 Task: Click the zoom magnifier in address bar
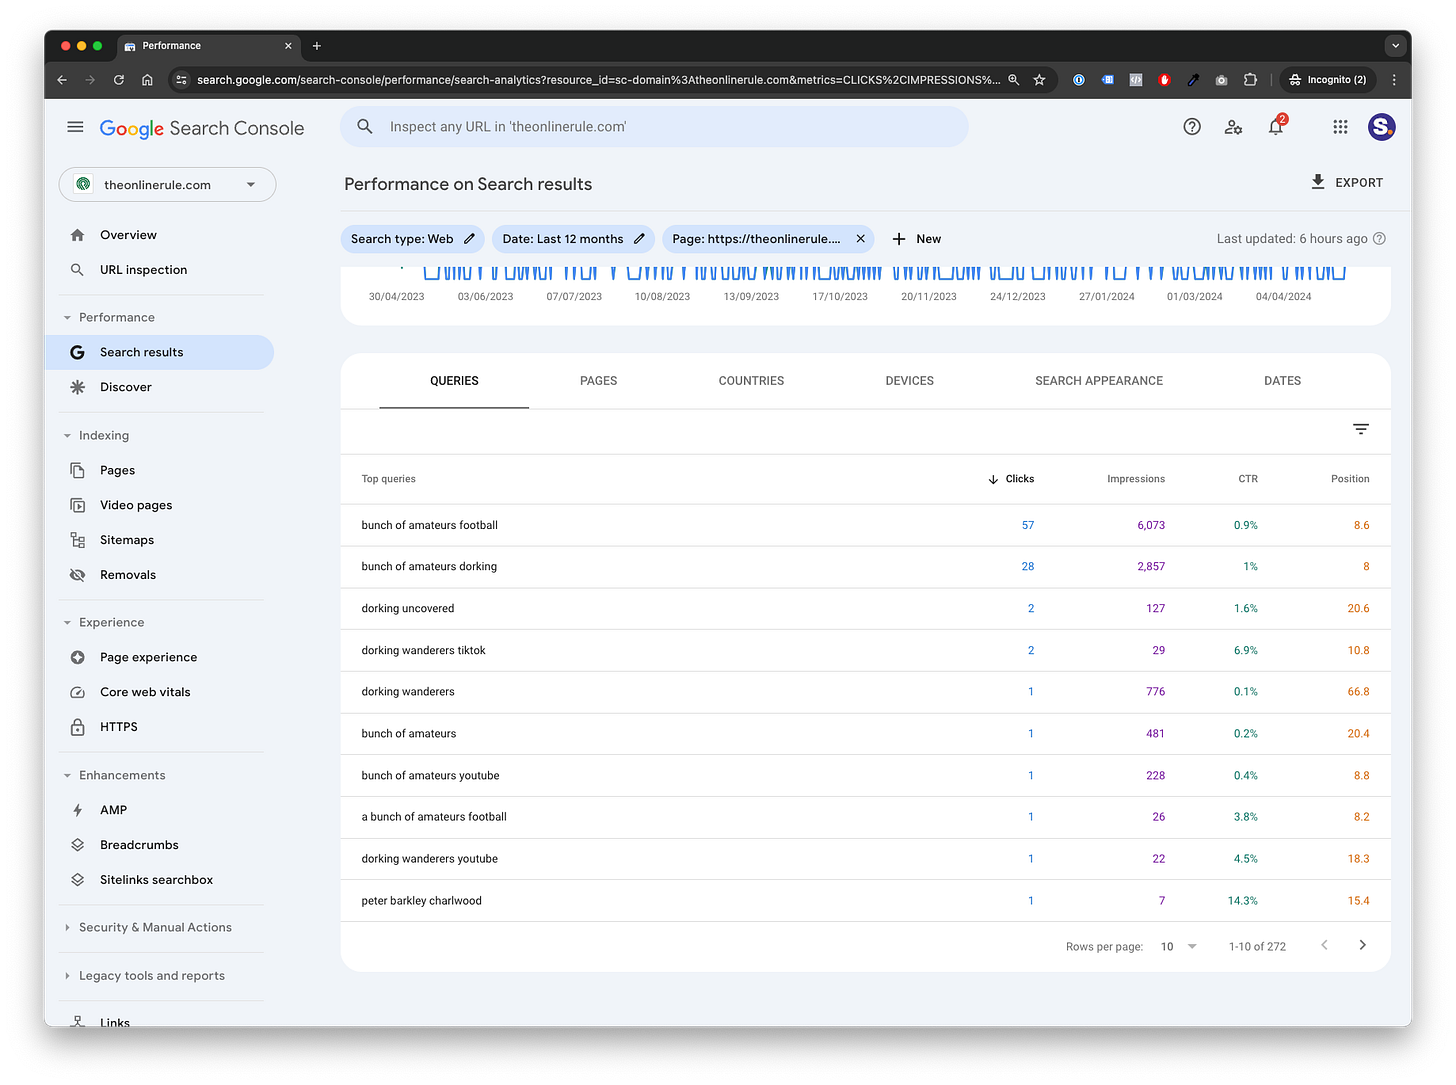click(1013, 80)
